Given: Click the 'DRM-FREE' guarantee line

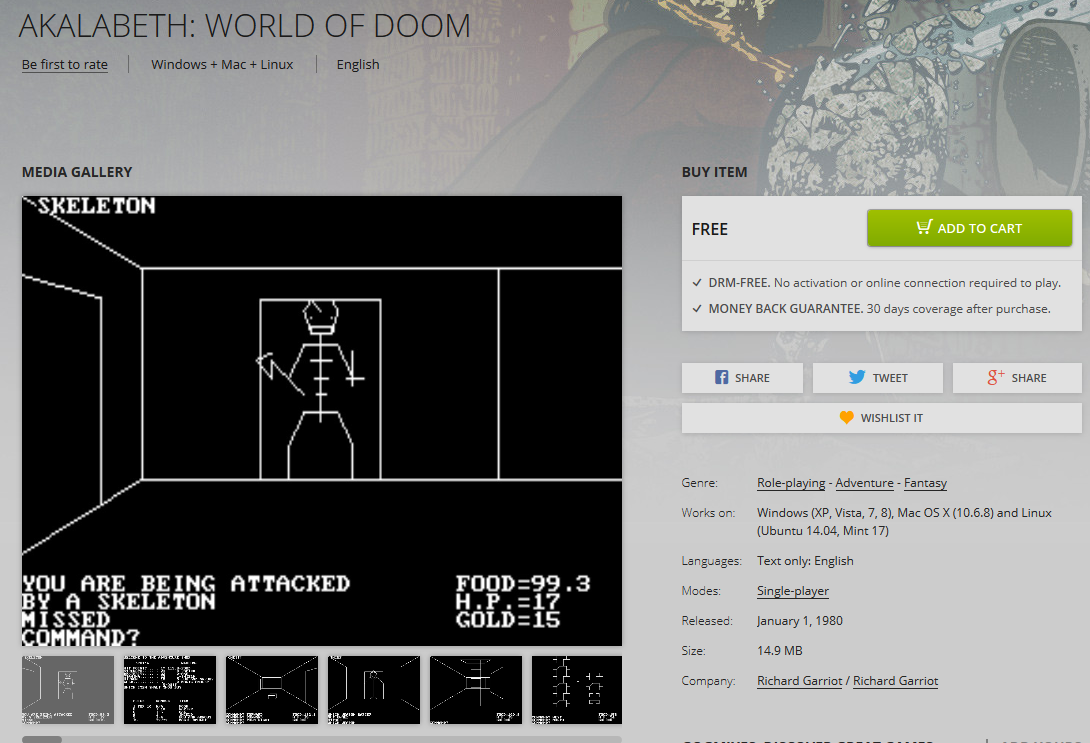Looking at the screenshot, I should click(x=877, y=283).
